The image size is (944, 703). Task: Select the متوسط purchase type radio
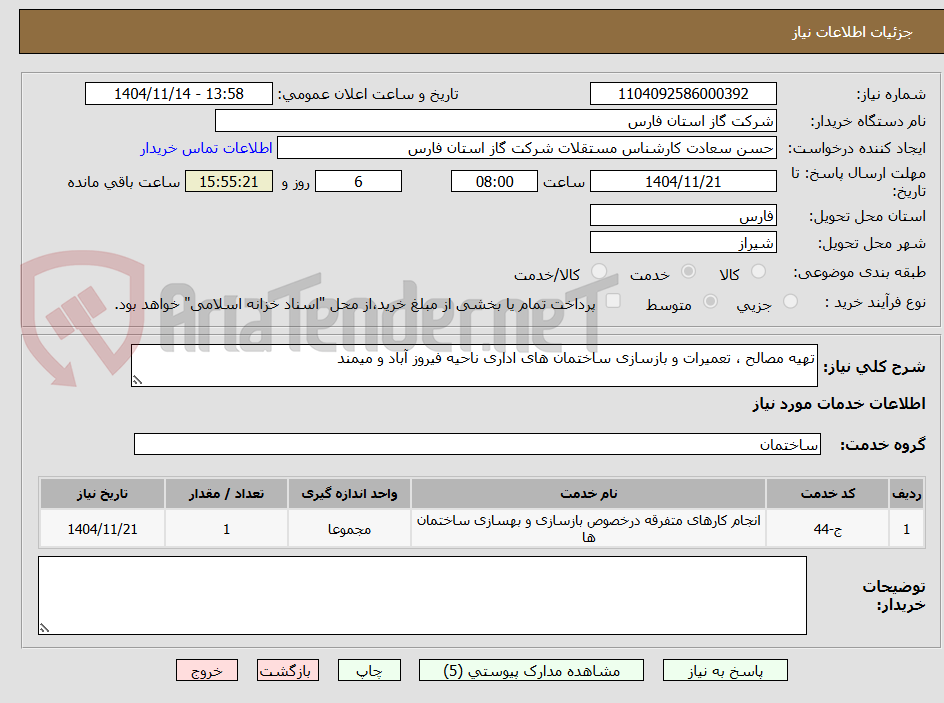710,302
